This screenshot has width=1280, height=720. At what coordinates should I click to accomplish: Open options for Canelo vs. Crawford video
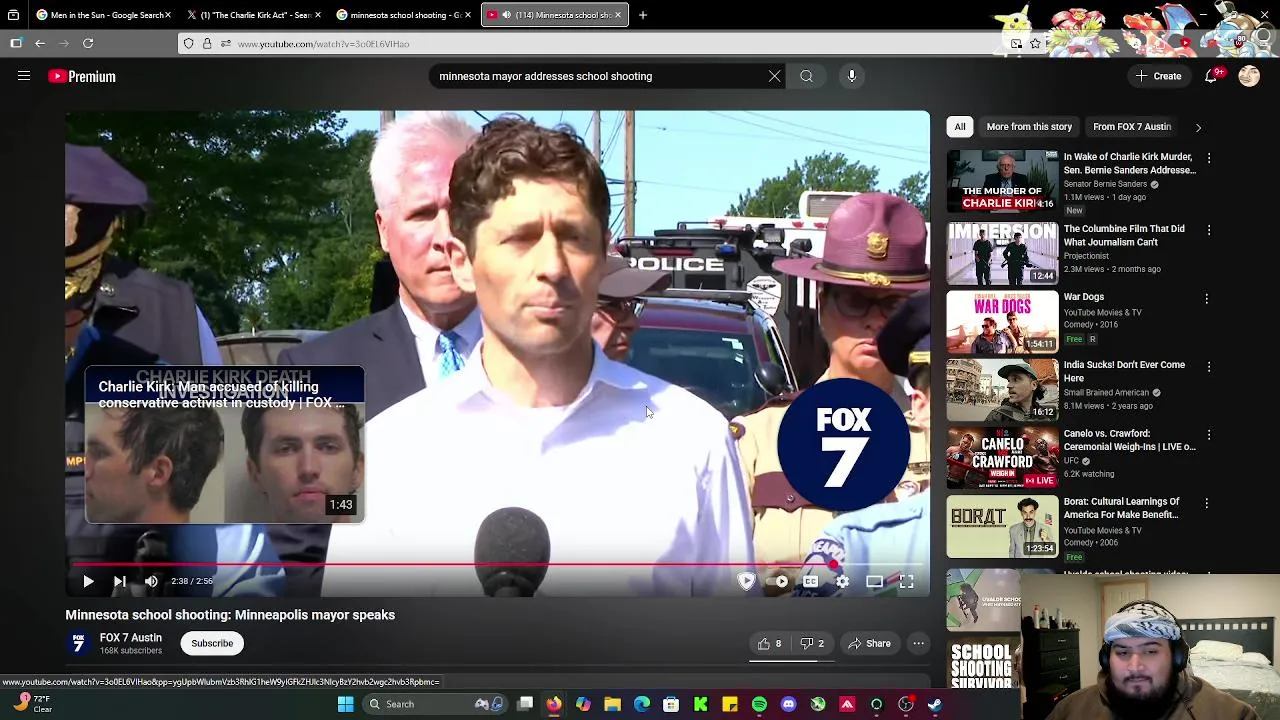pos(1208,435)
